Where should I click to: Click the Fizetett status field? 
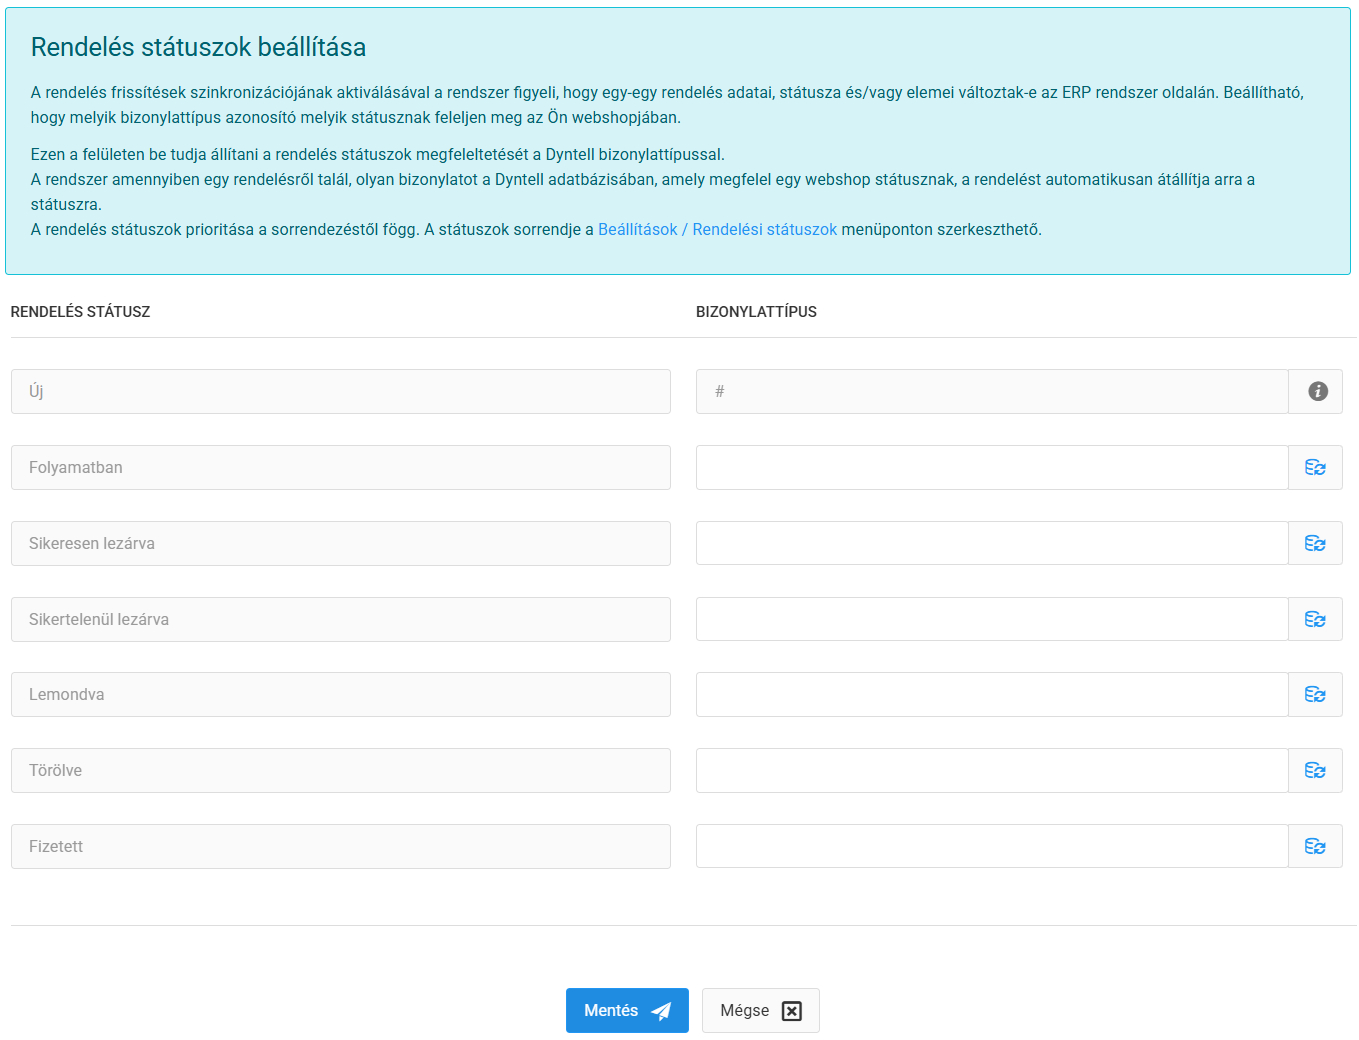pos(340,846)
